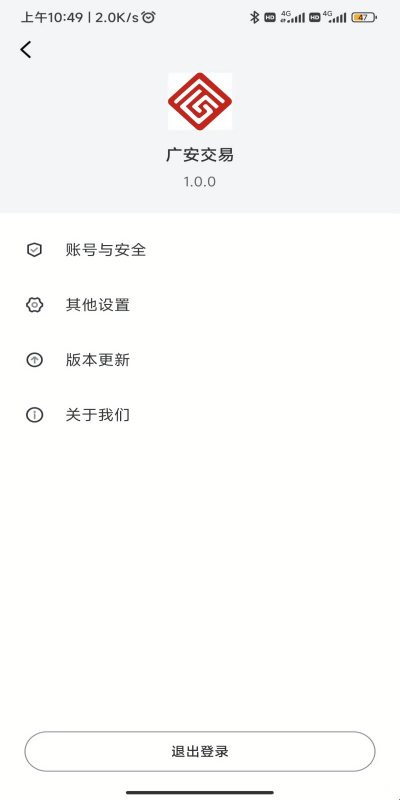Tap the battery indicator showing 47
The image size is (400, 800).
[364, 17]
